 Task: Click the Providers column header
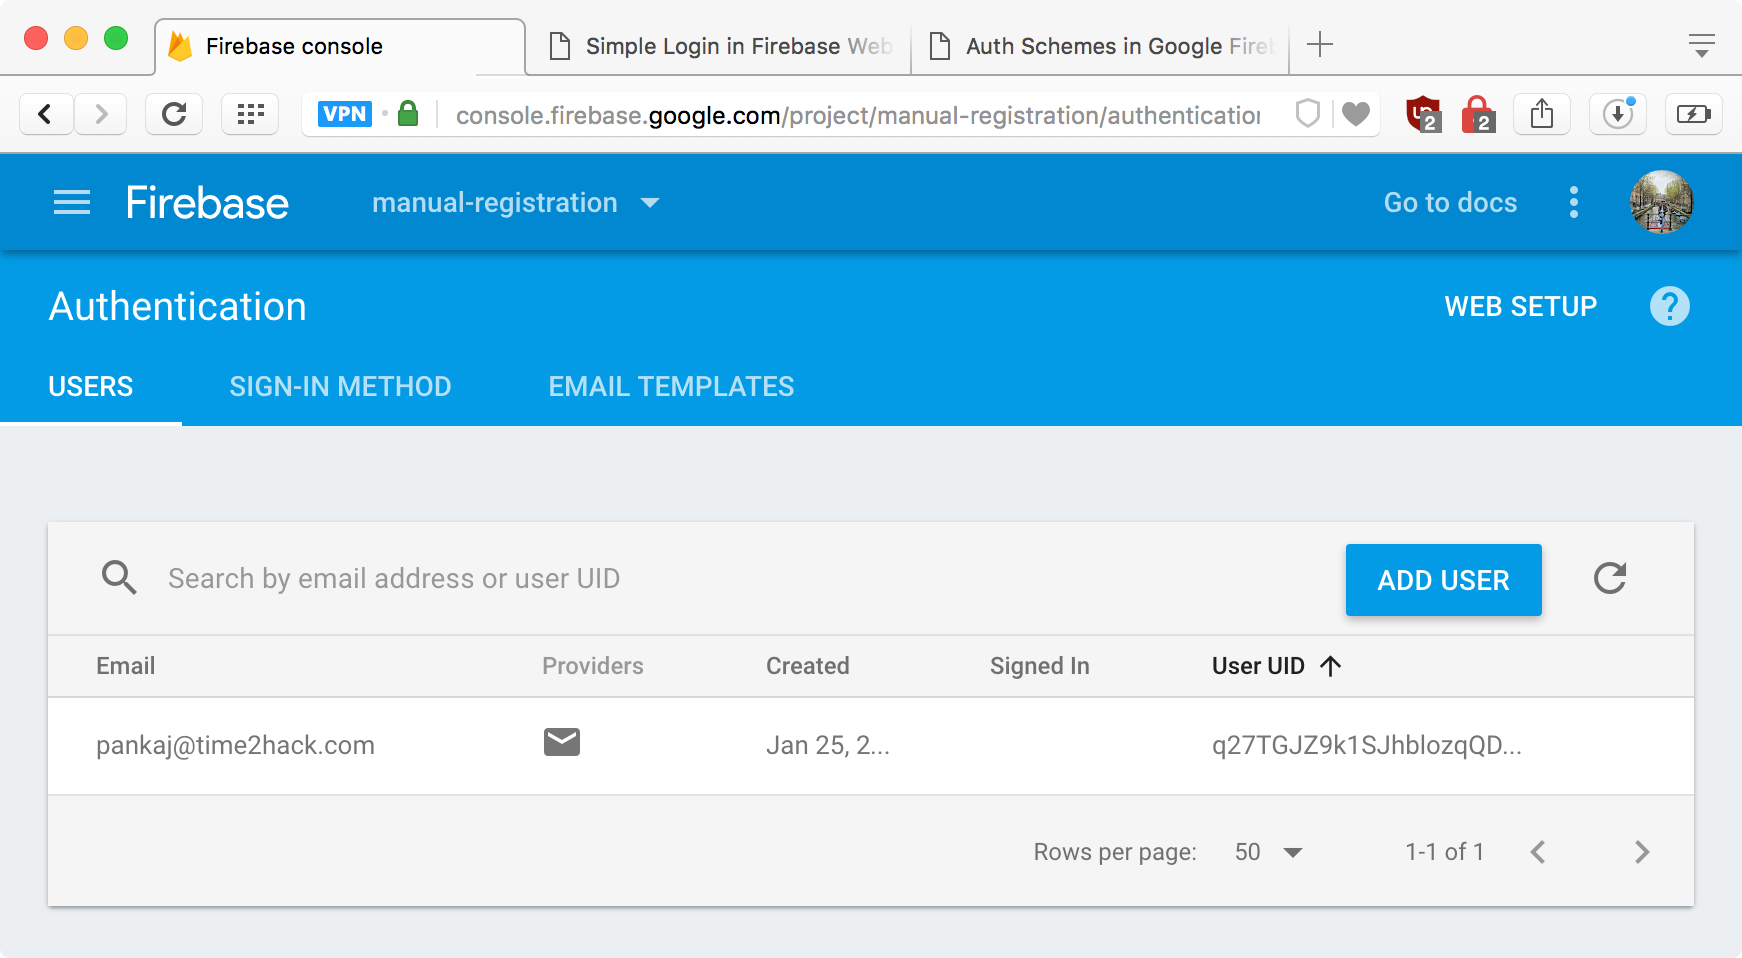click(x=592, y=666)
